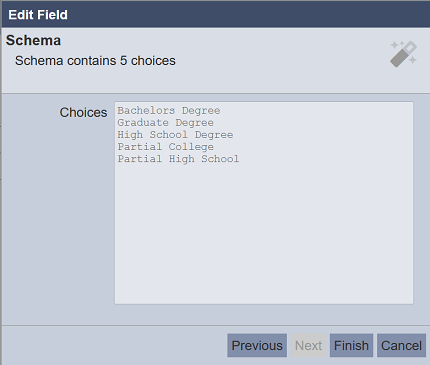Viewport: 430px width, 365px height.
Task: Select the Partial High School choice line
Action: click(178, 159)
